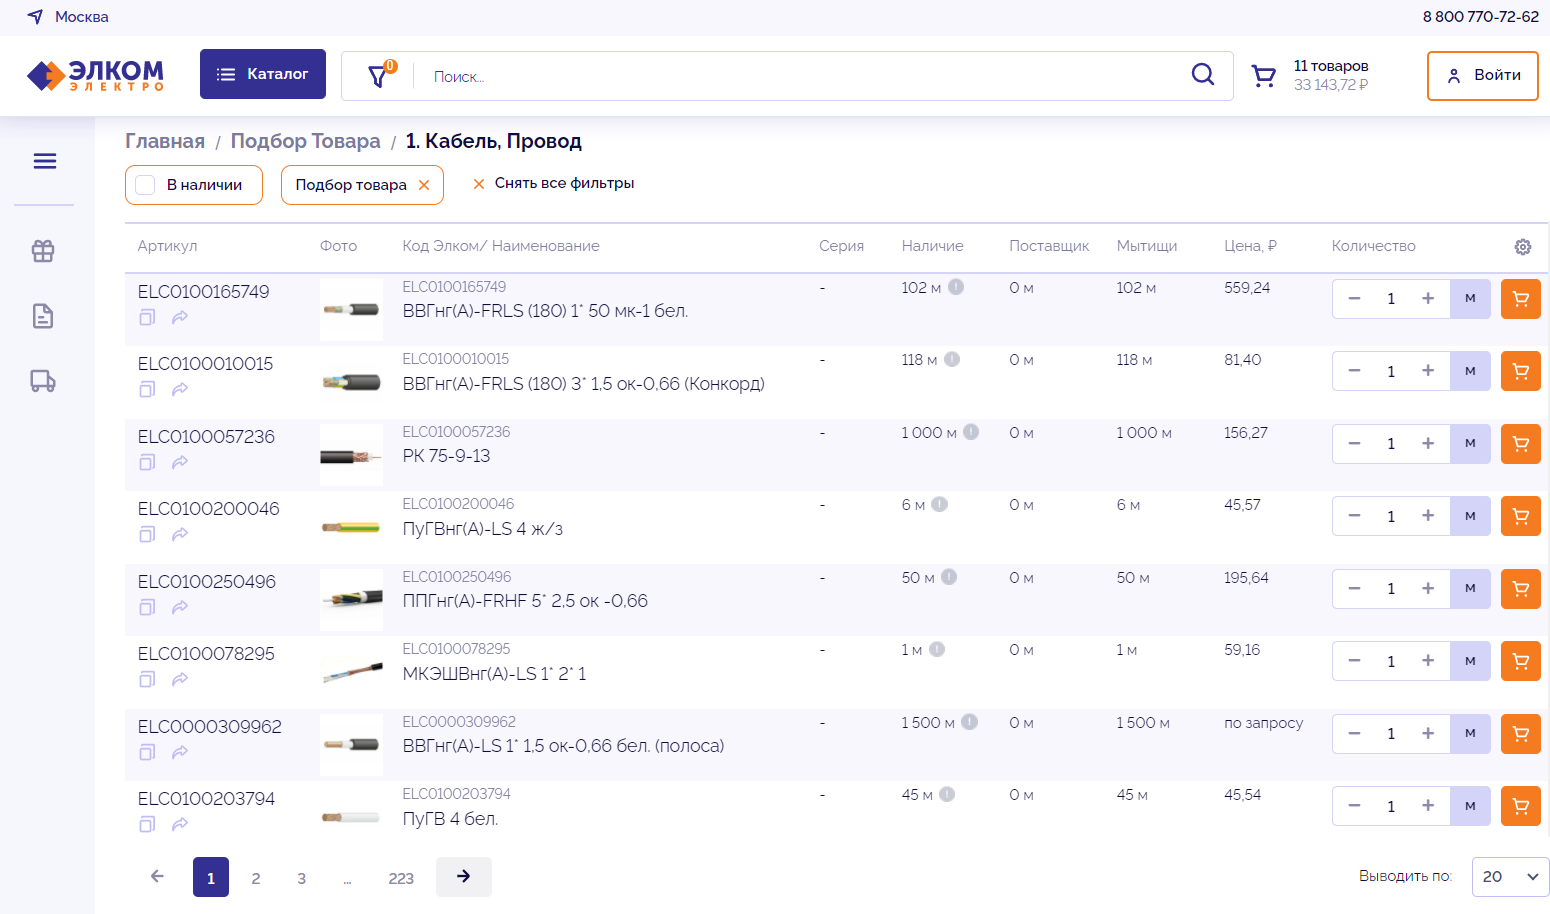Open the gift promotions sidebar icon
The image size is (1550, 914).
43,251
